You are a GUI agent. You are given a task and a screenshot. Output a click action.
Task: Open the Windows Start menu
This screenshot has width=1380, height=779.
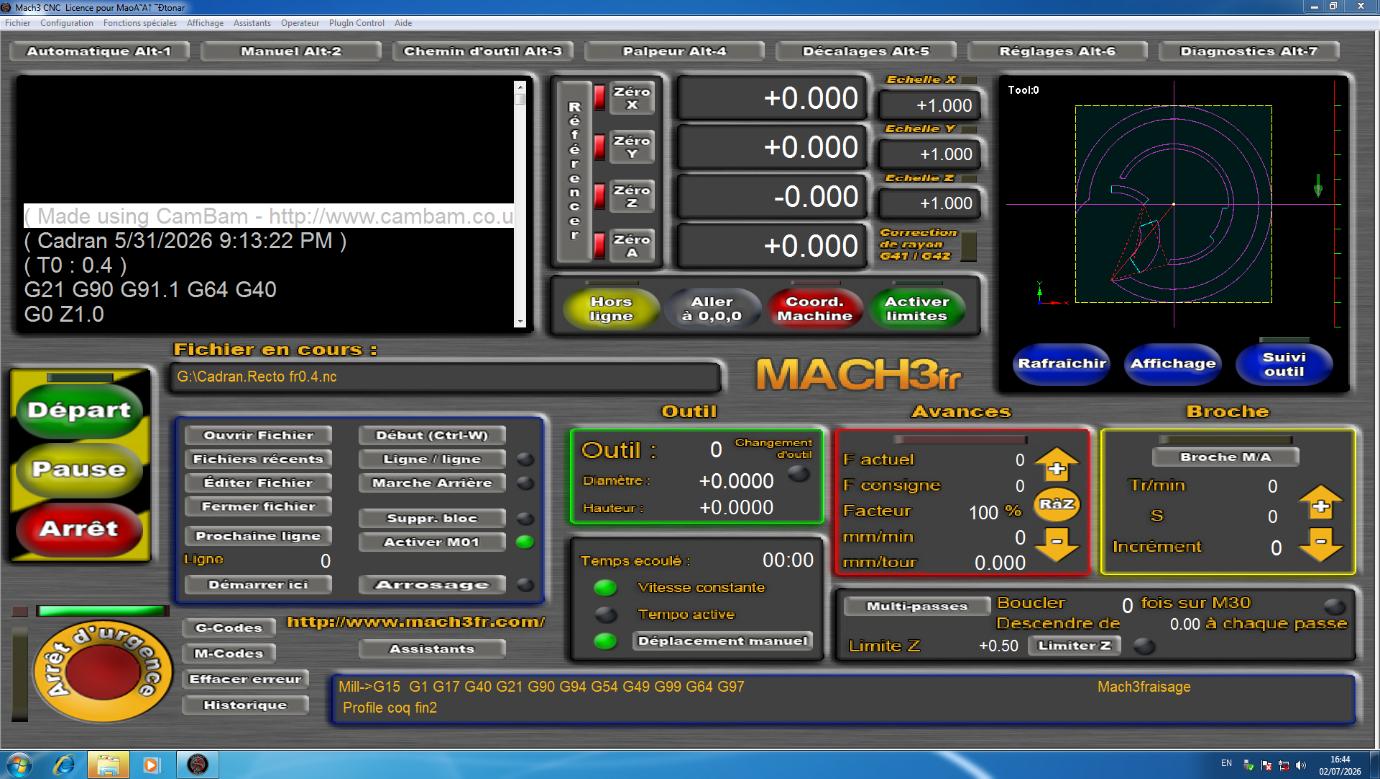(19, 765)
